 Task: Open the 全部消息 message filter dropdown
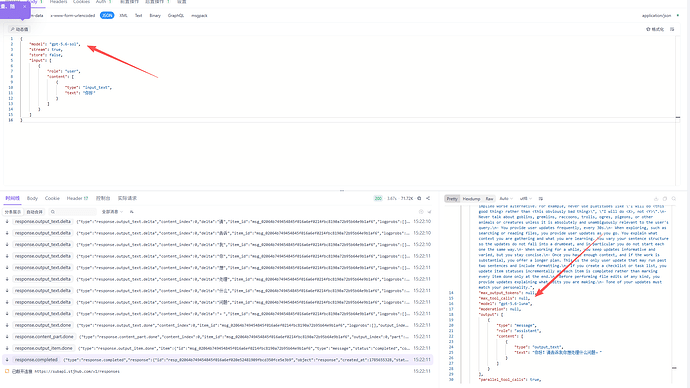(112, 212)
